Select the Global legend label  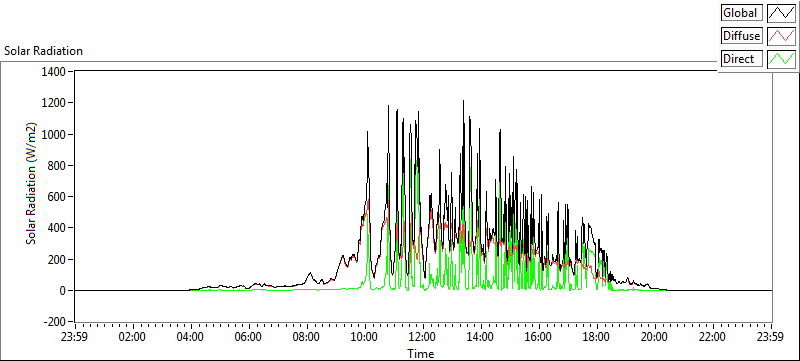pos(742,13)
